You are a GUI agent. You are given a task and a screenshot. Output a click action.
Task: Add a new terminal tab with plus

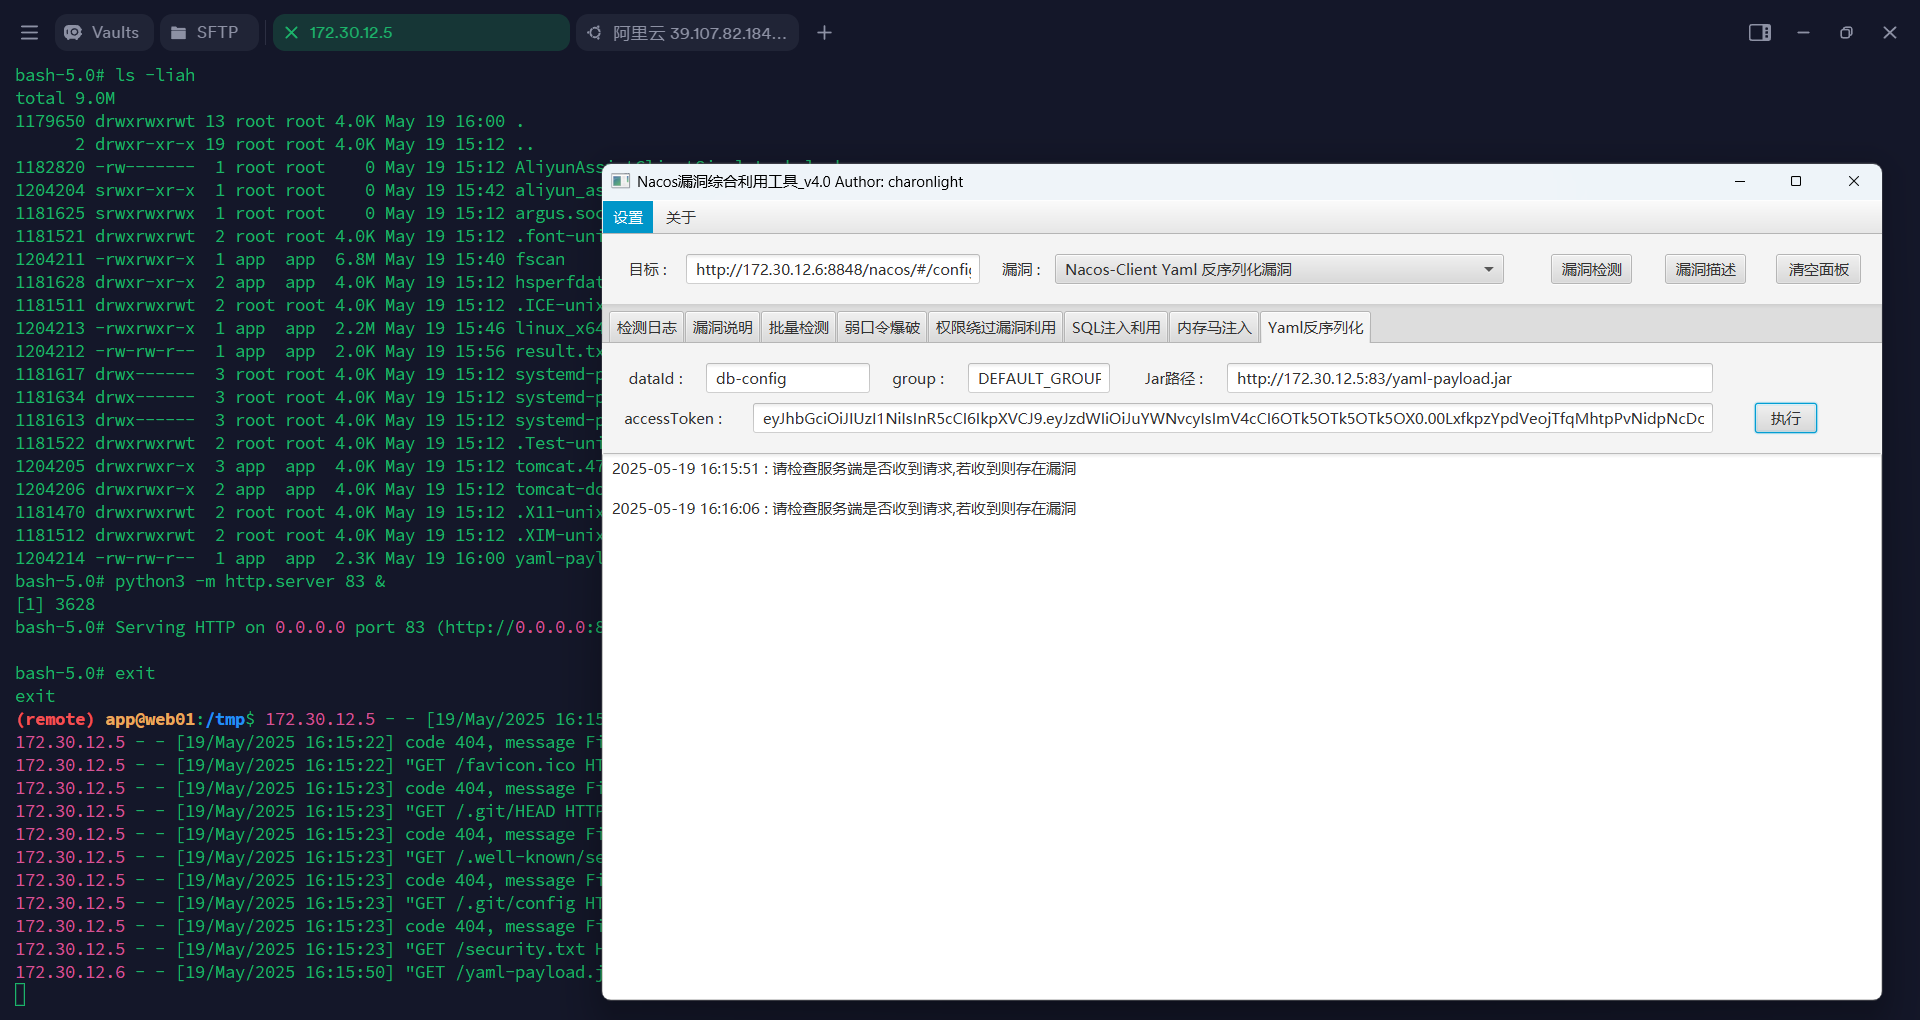pyautogui.click(x=824, y=33)
